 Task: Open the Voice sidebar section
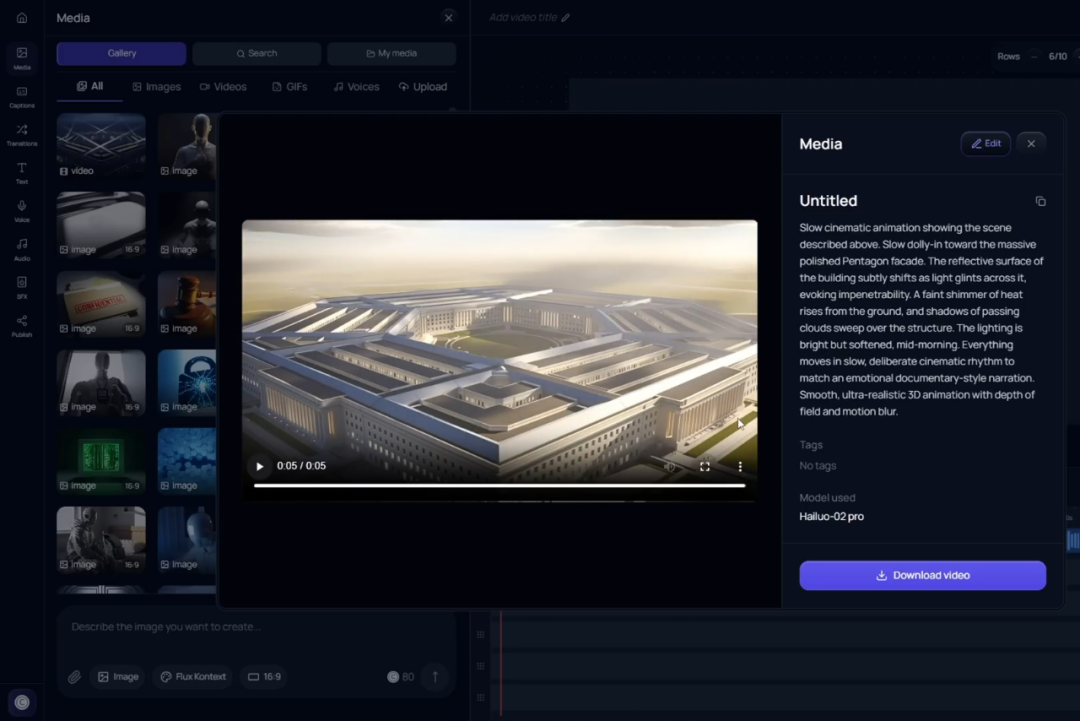(21, 211)
